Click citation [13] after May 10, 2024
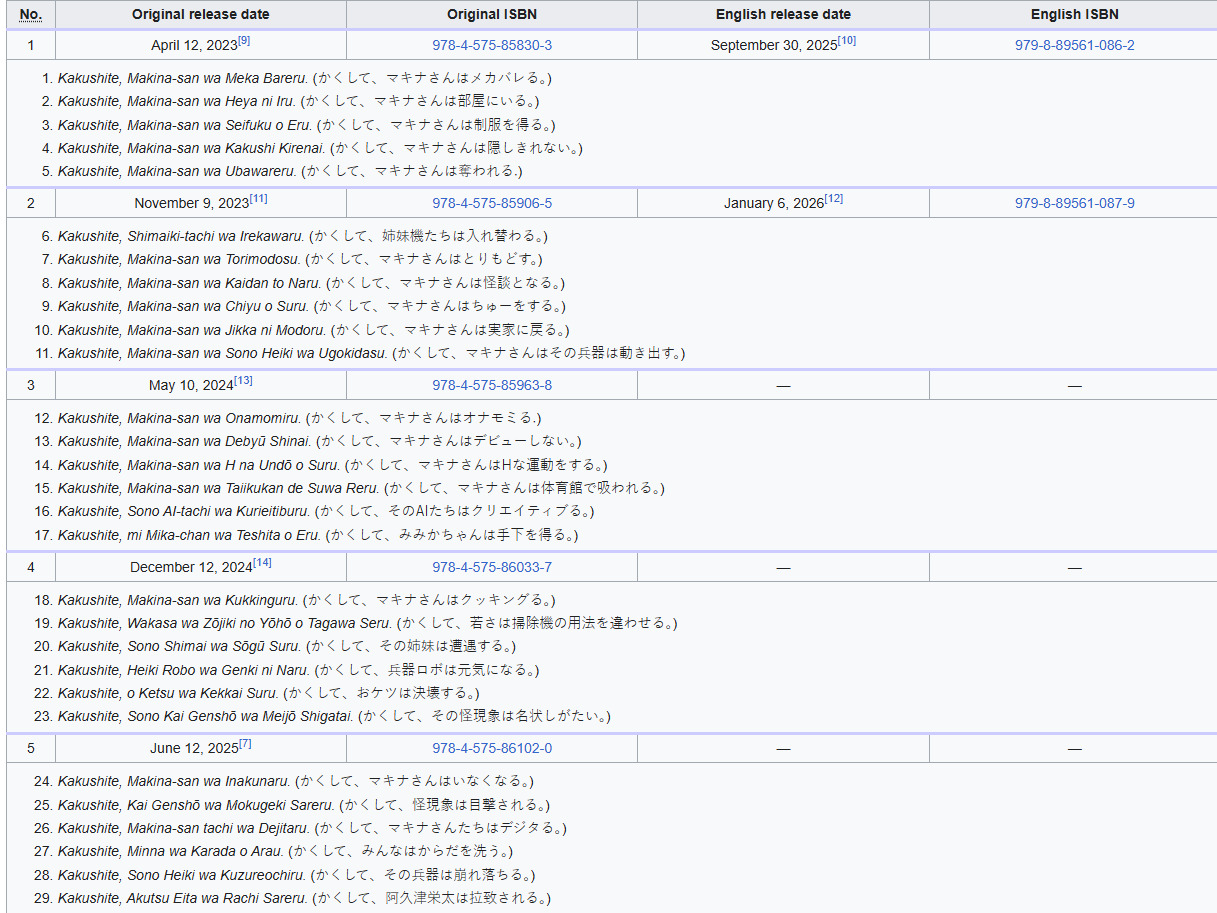This screenshot has height=913, width=1217. coord(243,381)
